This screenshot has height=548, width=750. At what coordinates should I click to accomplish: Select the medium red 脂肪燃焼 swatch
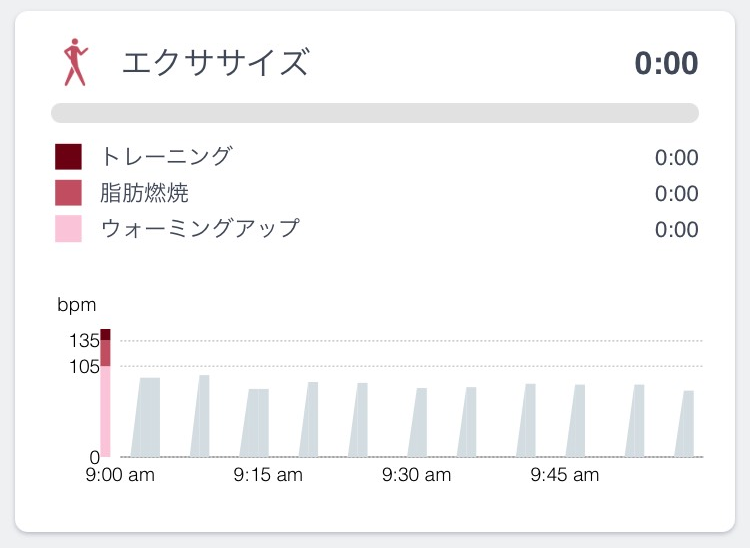tap(68, 193)
